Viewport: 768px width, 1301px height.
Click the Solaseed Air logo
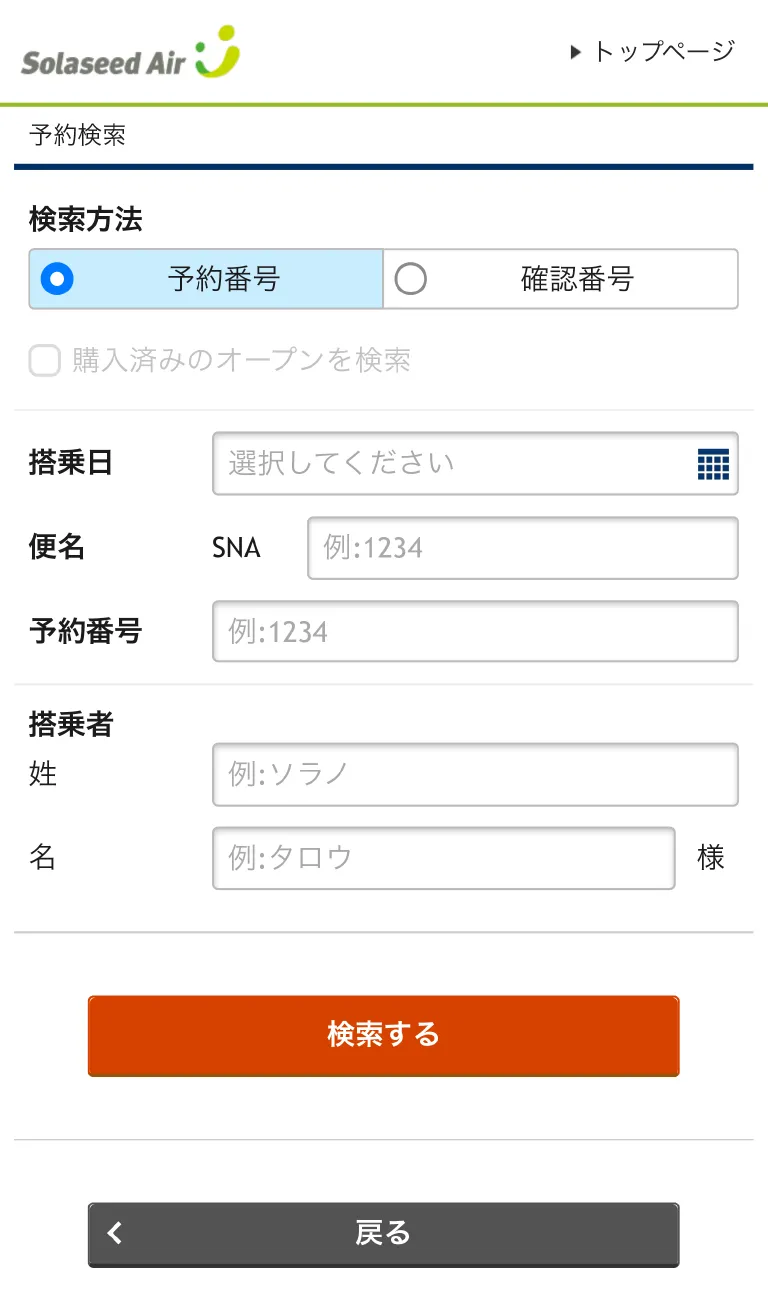click(130, 55)
